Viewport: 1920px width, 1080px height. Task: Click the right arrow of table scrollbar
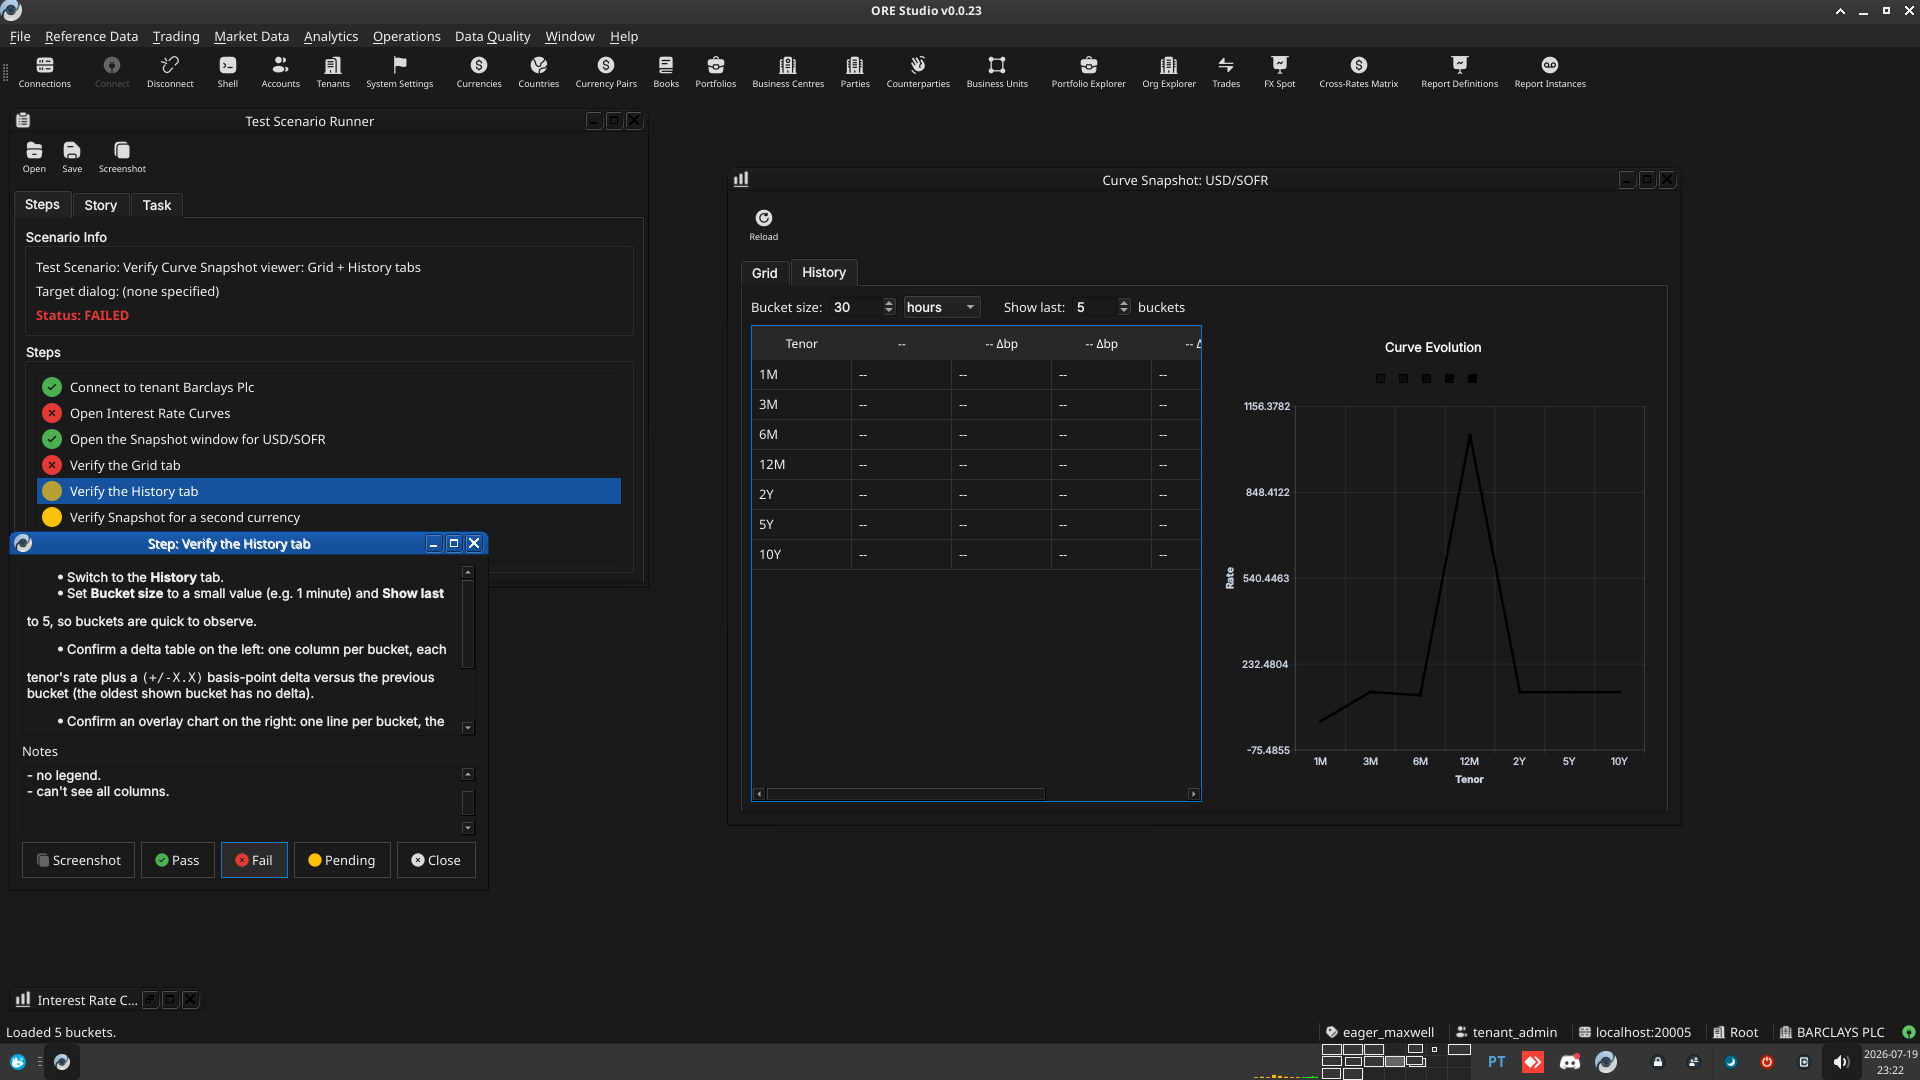pos(1193,794)
